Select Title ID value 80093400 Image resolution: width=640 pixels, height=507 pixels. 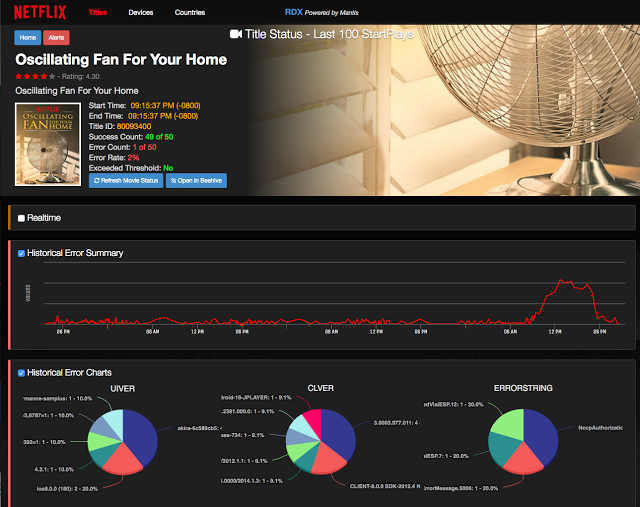[134, 127]
